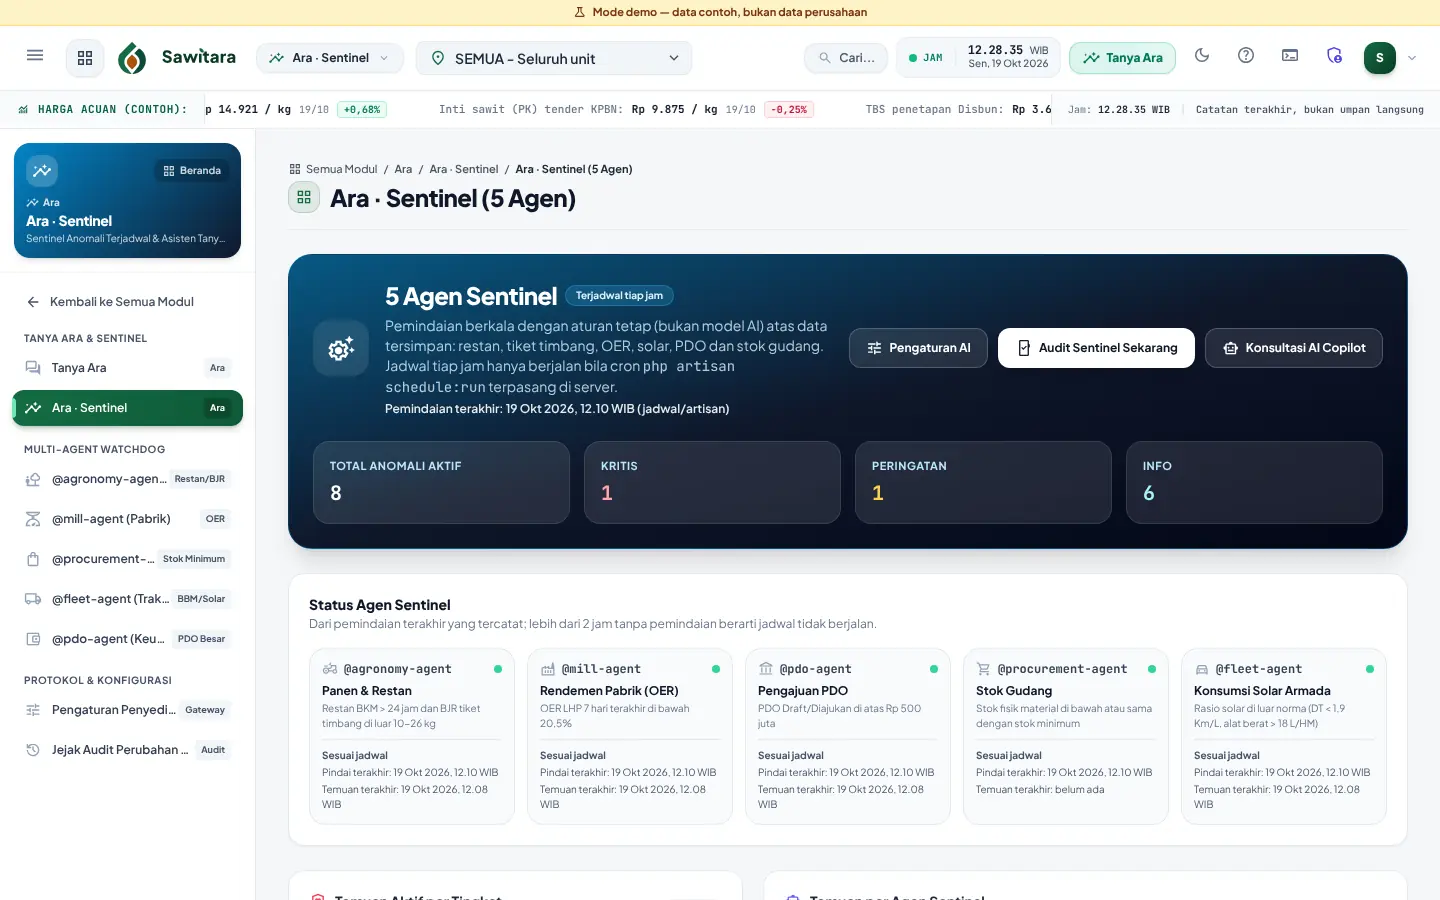This screenshot has width=1440, height=900.
Task: Open the Tanya Ara assistant button
Action: (1122, 58)
